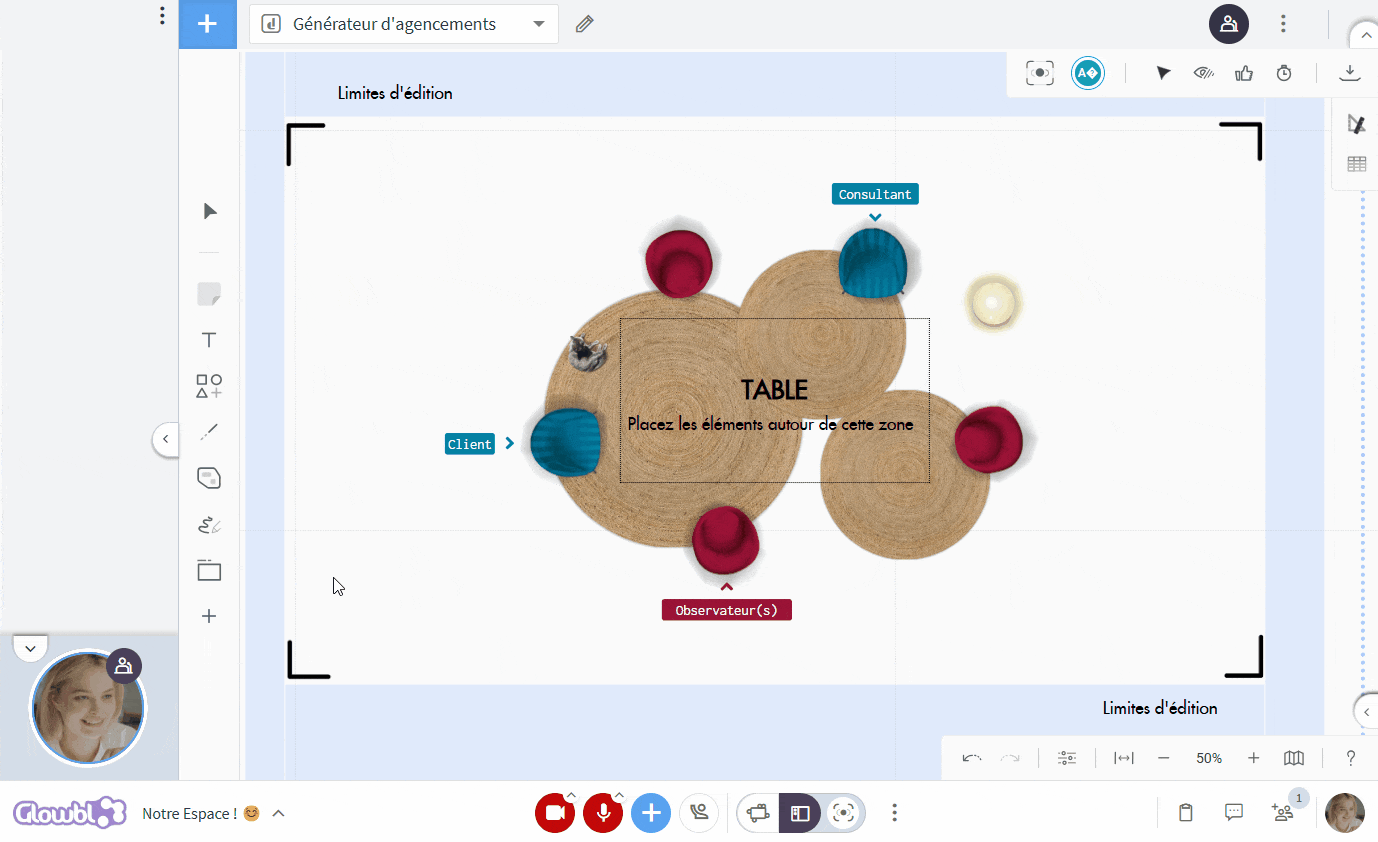This screenshot has height=842, width=1378.
Task: Click the blue plus button at top left
Action: 208,24
